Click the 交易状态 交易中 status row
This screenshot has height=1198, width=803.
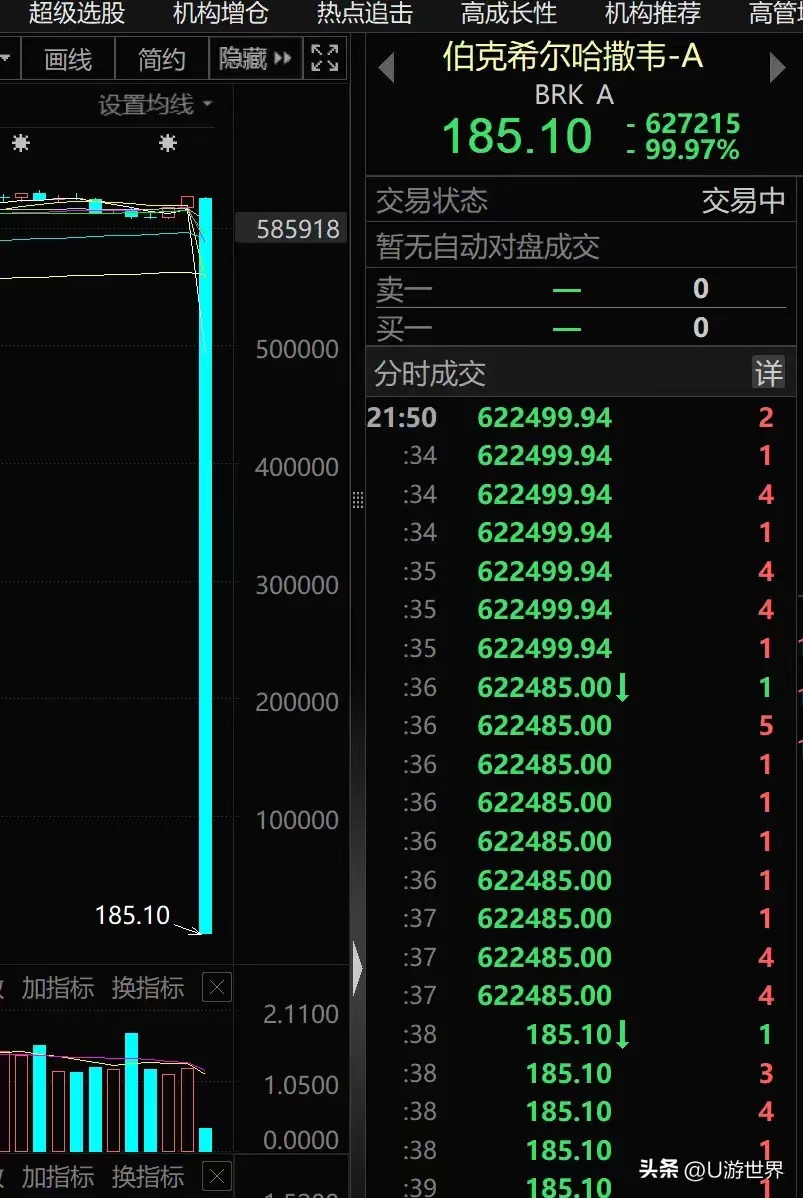pyautogui.click(x=581, y=201)
